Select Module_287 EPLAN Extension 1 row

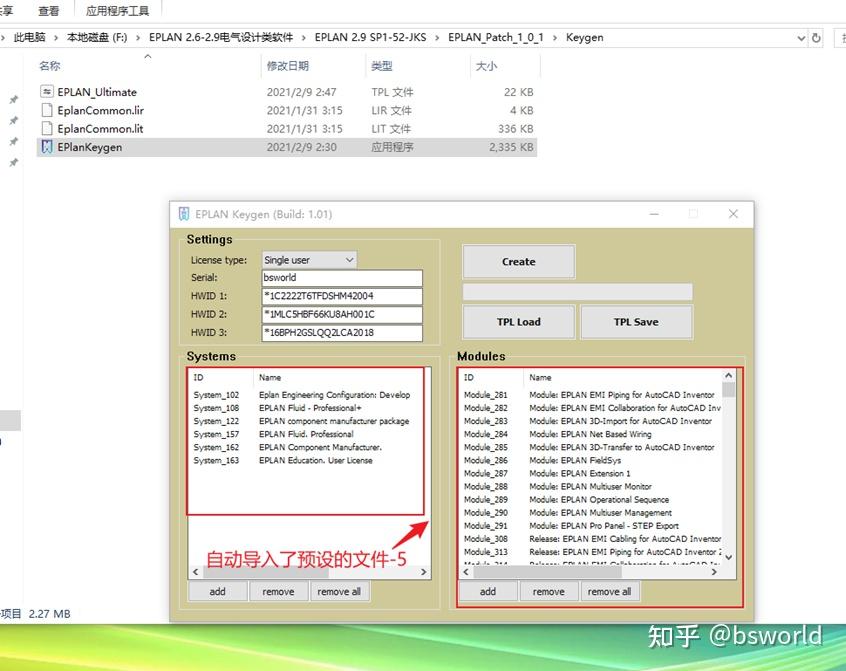click(591, 474)
